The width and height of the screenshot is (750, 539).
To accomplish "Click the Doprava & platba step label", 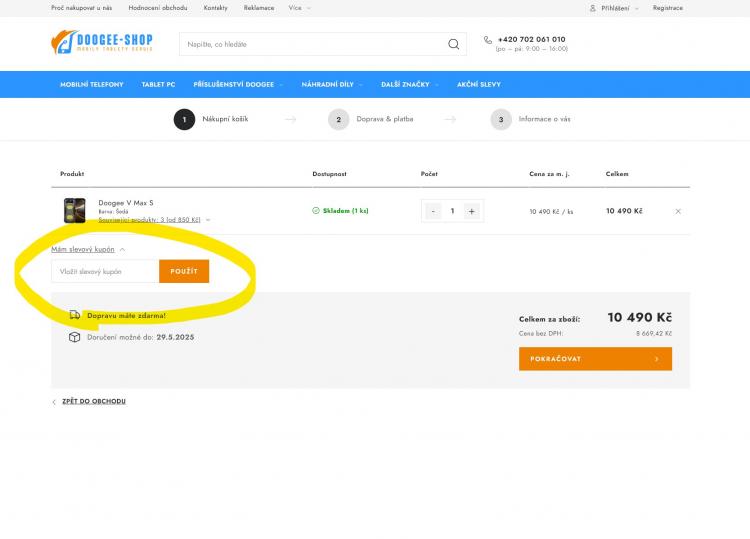I will pyautogui.click(x=385, y=119).
